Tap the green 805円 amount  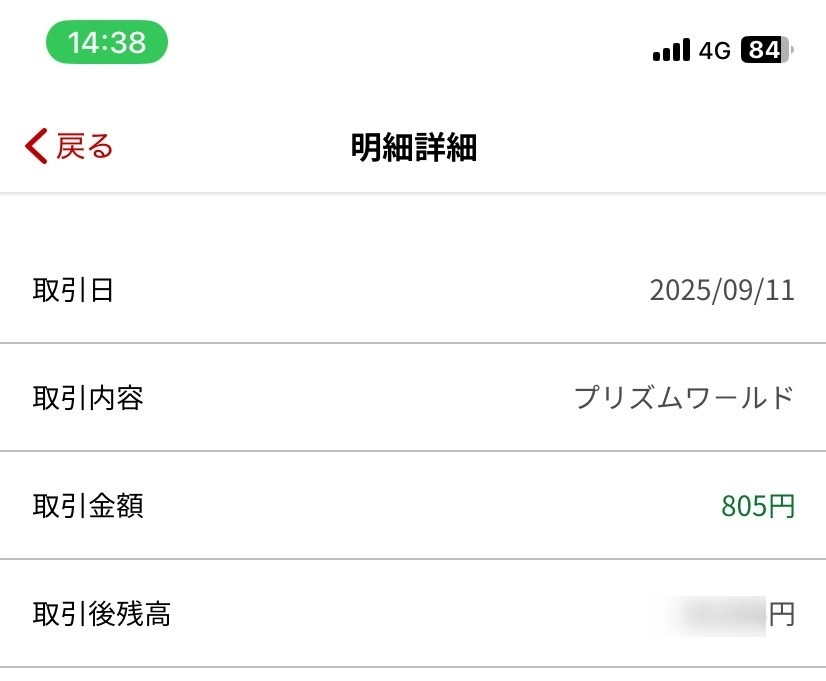click(758, 506)
